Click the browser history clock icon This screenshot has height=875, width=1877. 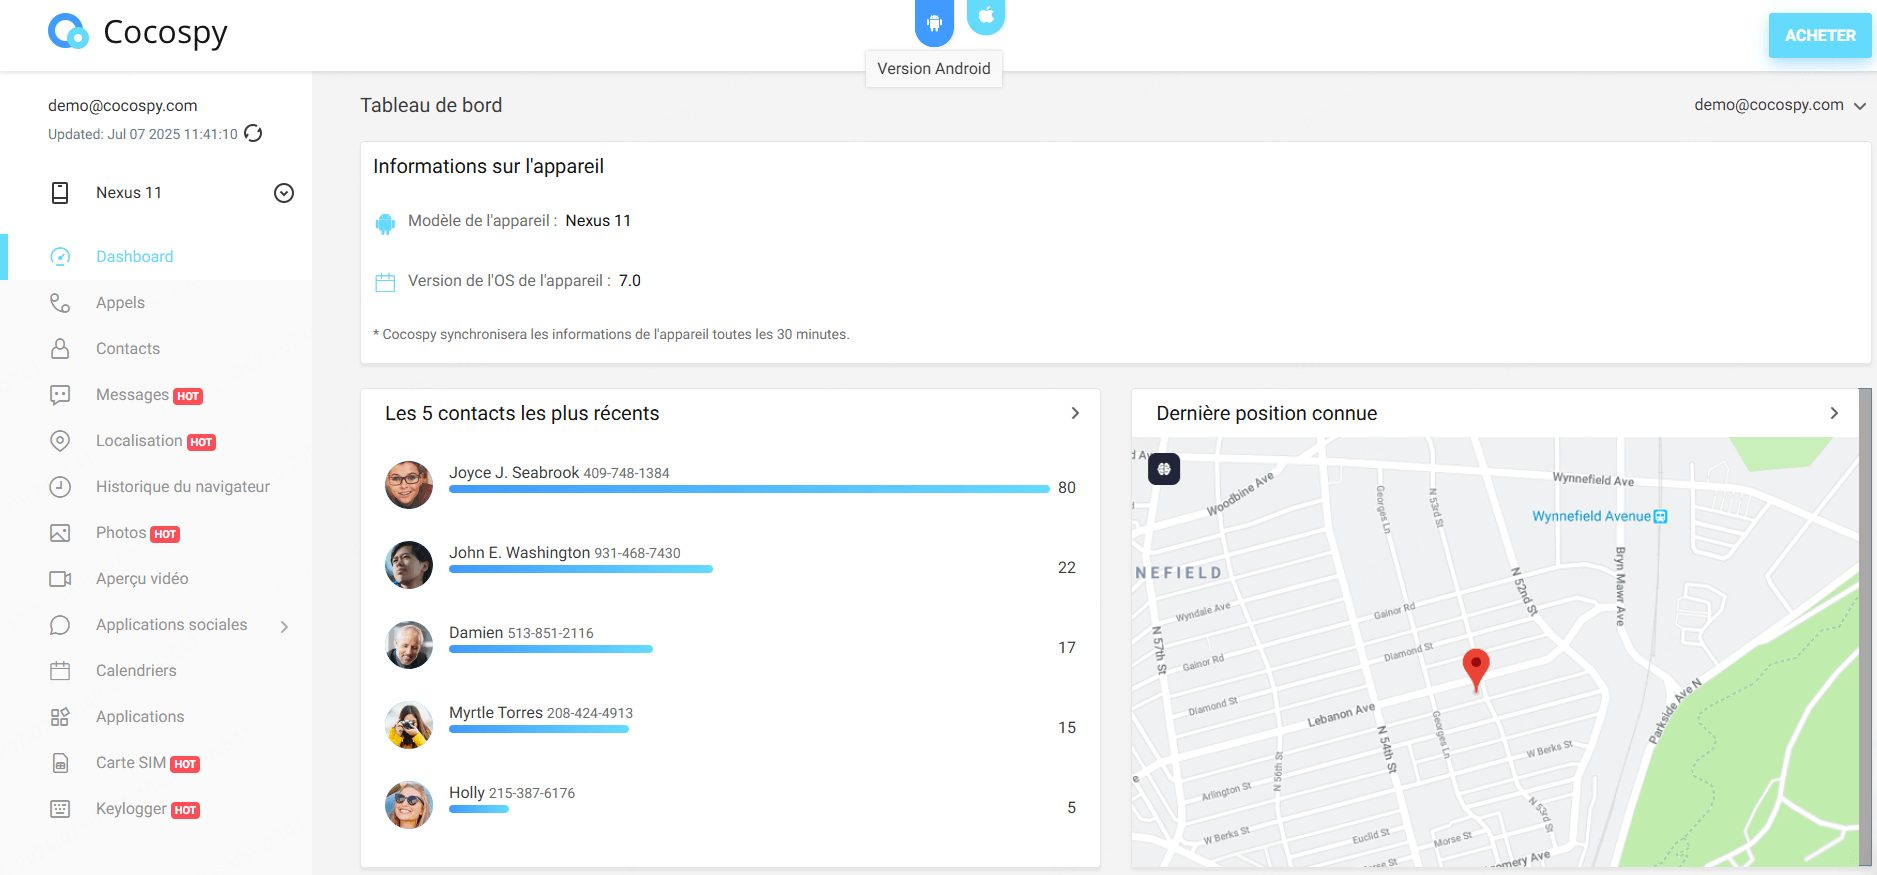coord(60,487)
